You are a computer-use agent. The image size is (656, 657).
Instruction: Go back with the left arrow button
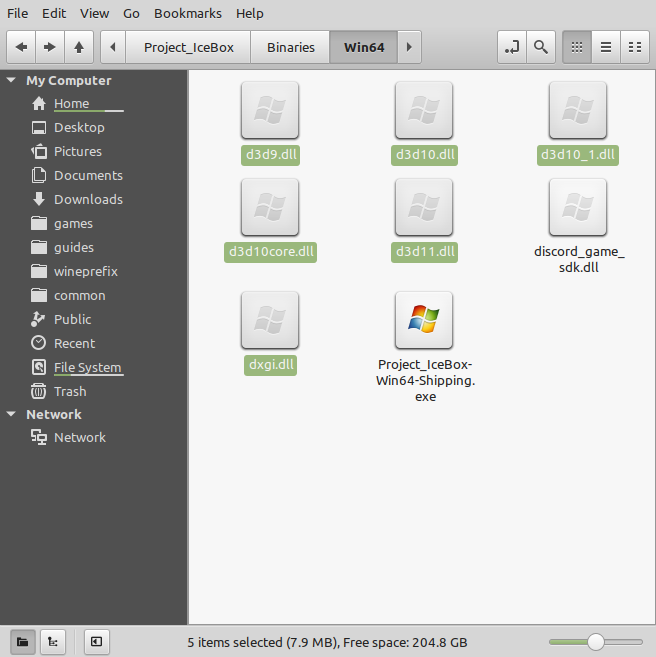21,47
